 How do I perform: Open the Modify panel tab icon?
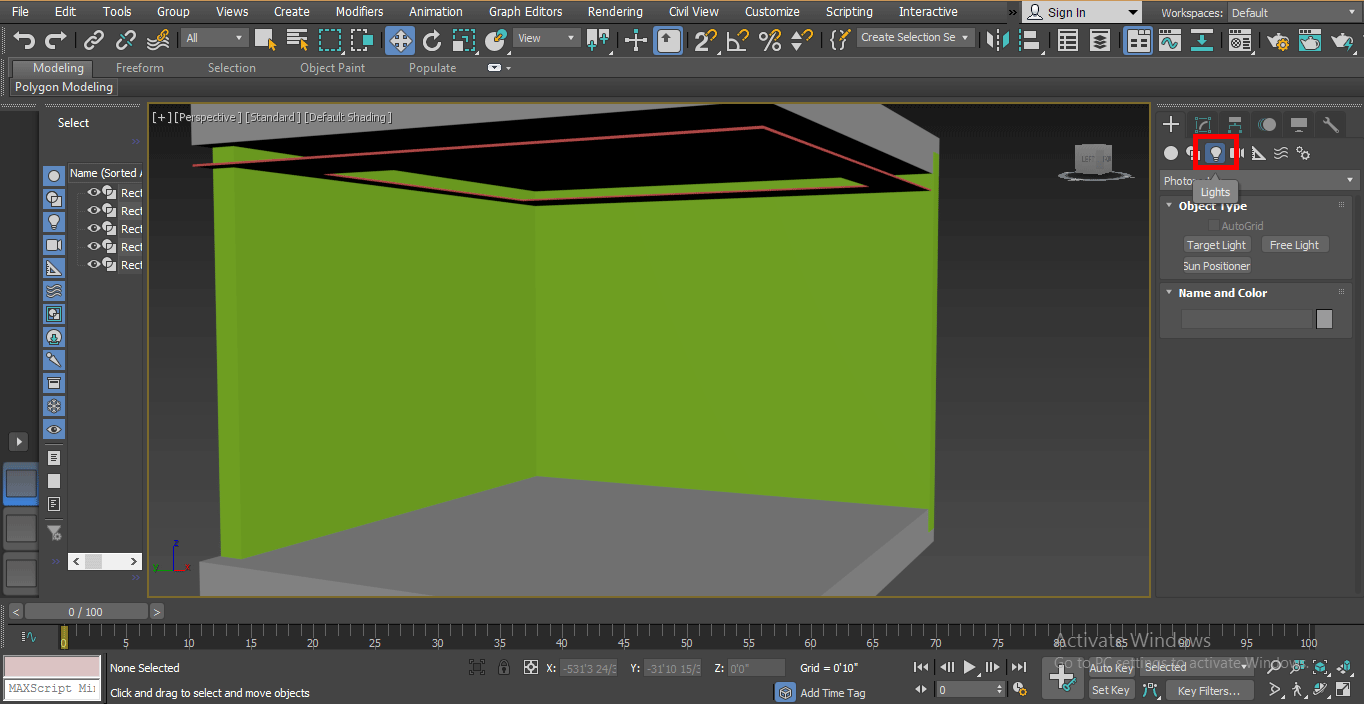[x=1203, y=125]
